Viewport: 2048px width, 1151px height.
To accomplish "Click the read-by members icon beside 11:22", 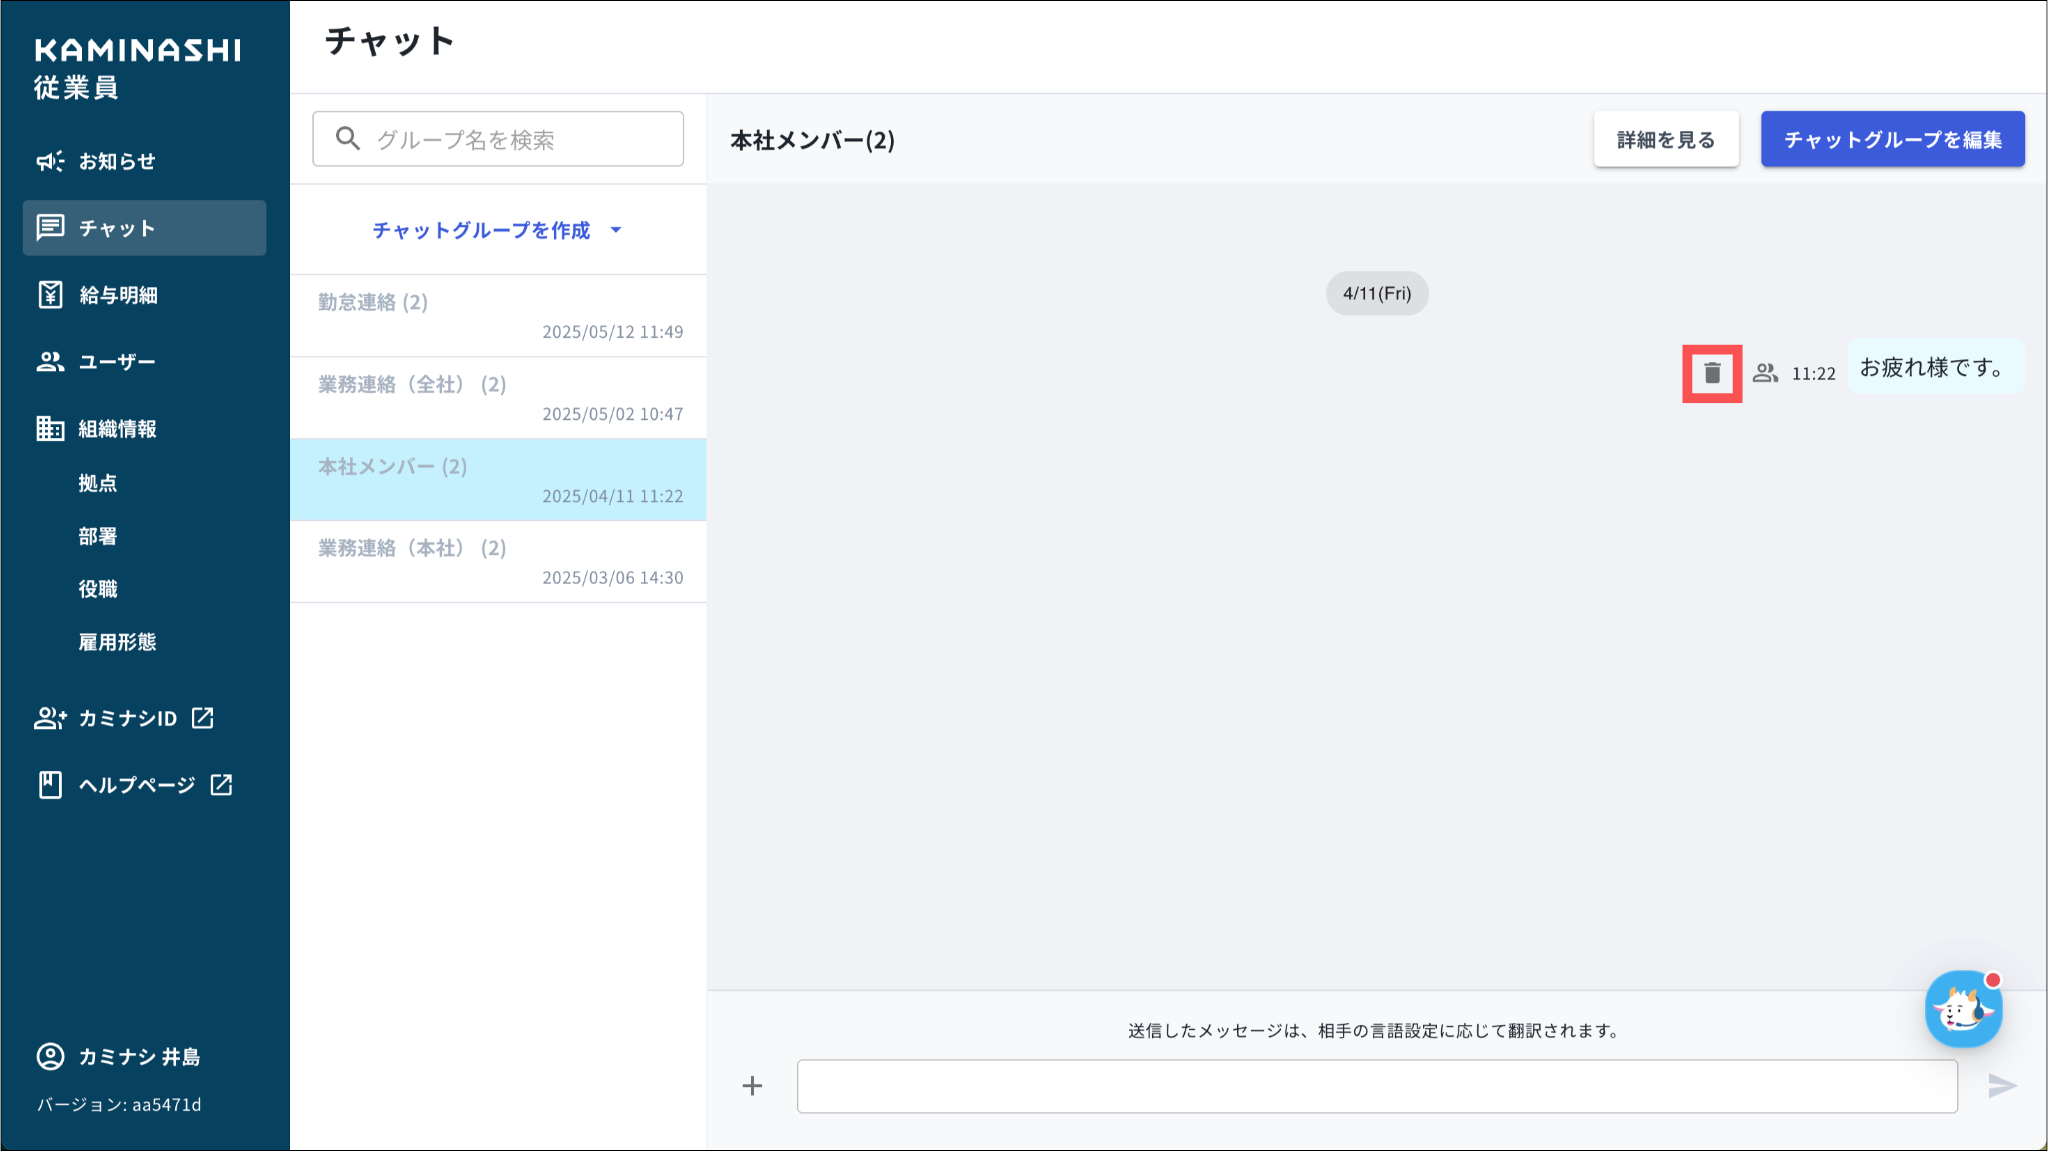I will pyautogui.click(x=1766, y=373).
